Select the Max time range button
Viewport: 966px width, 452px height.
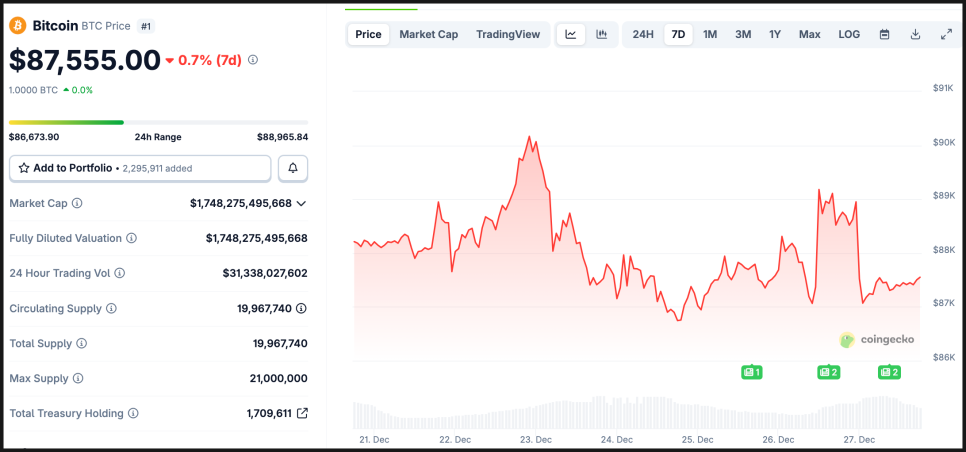tap(809, 34)
